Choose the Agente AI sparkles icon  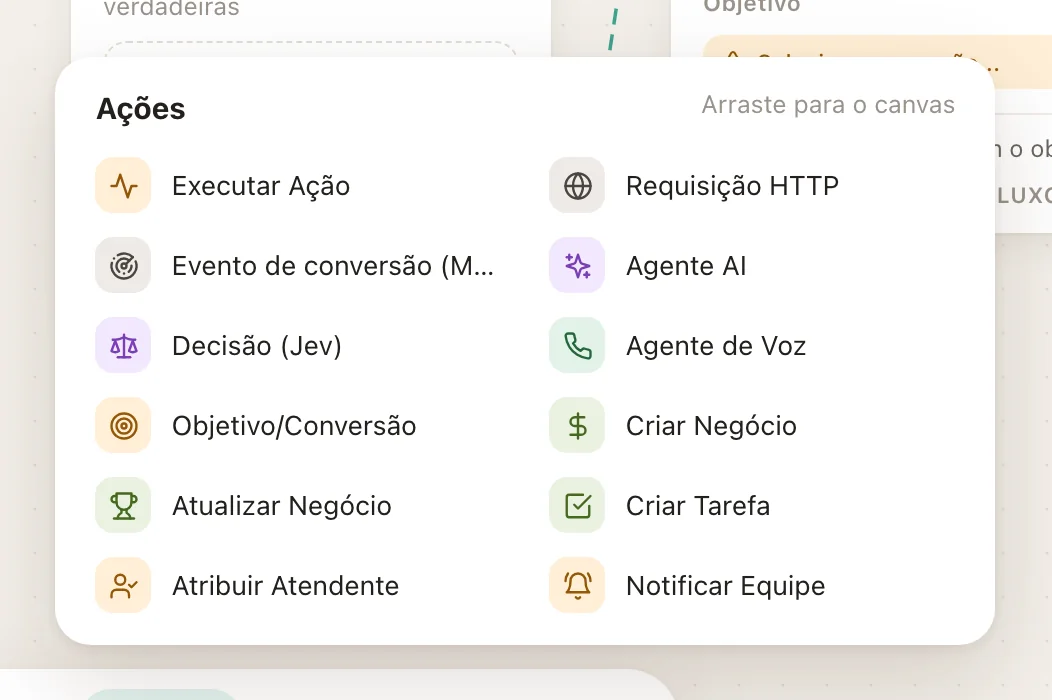(x=577, y=266)
